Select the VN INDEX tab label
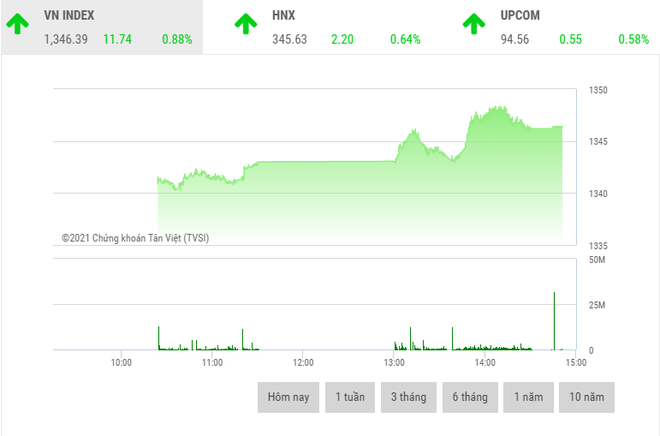The width and height of the screenshot is (660, 436). click(69, 16)
